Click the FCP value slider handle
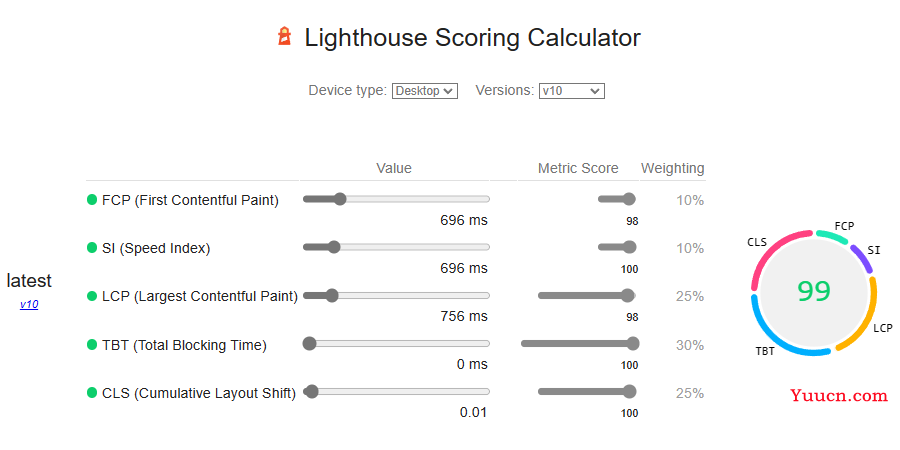This screenshot has width=900, height=450. pyautogui.click(x=340, y=199)
